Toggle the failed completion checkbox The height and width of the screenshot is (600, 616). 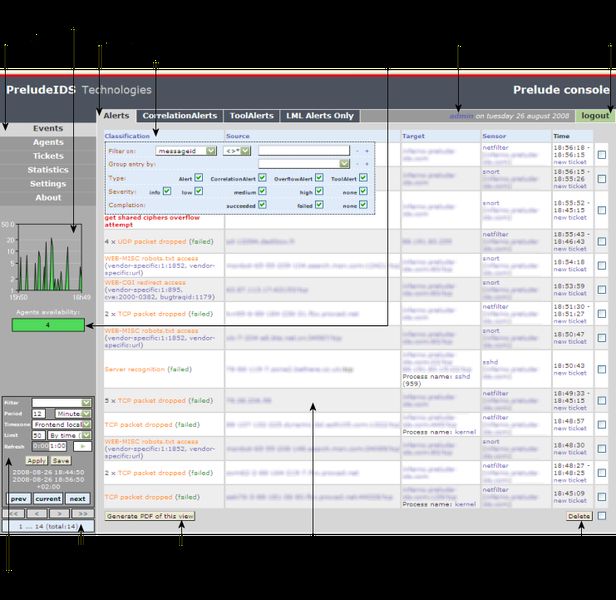pyautogui.click(x=319, y=205)
